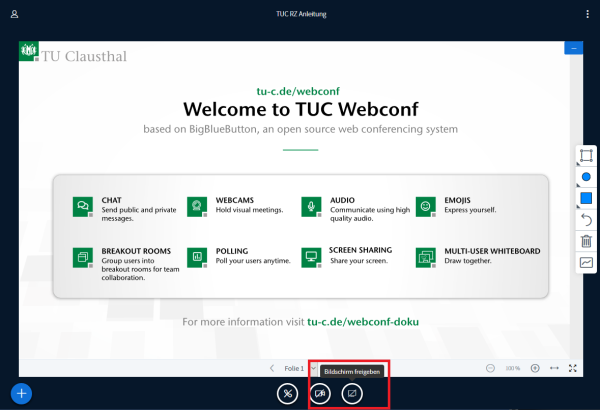
Task: Click the tu-c.de/webconf-doku link
Action: pos(363,323)
